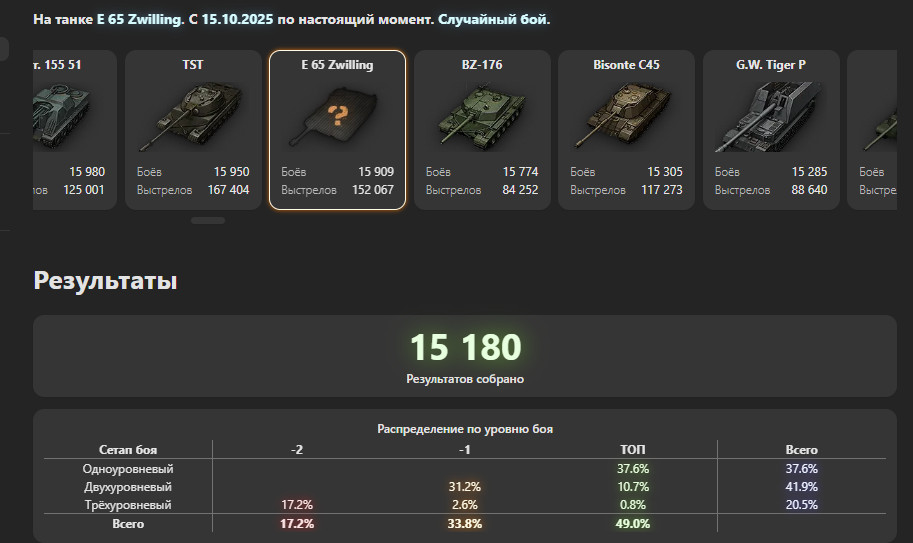Click the Одноуровневый row label
Screen dimensions: 913x543
(x=128, y=468)
